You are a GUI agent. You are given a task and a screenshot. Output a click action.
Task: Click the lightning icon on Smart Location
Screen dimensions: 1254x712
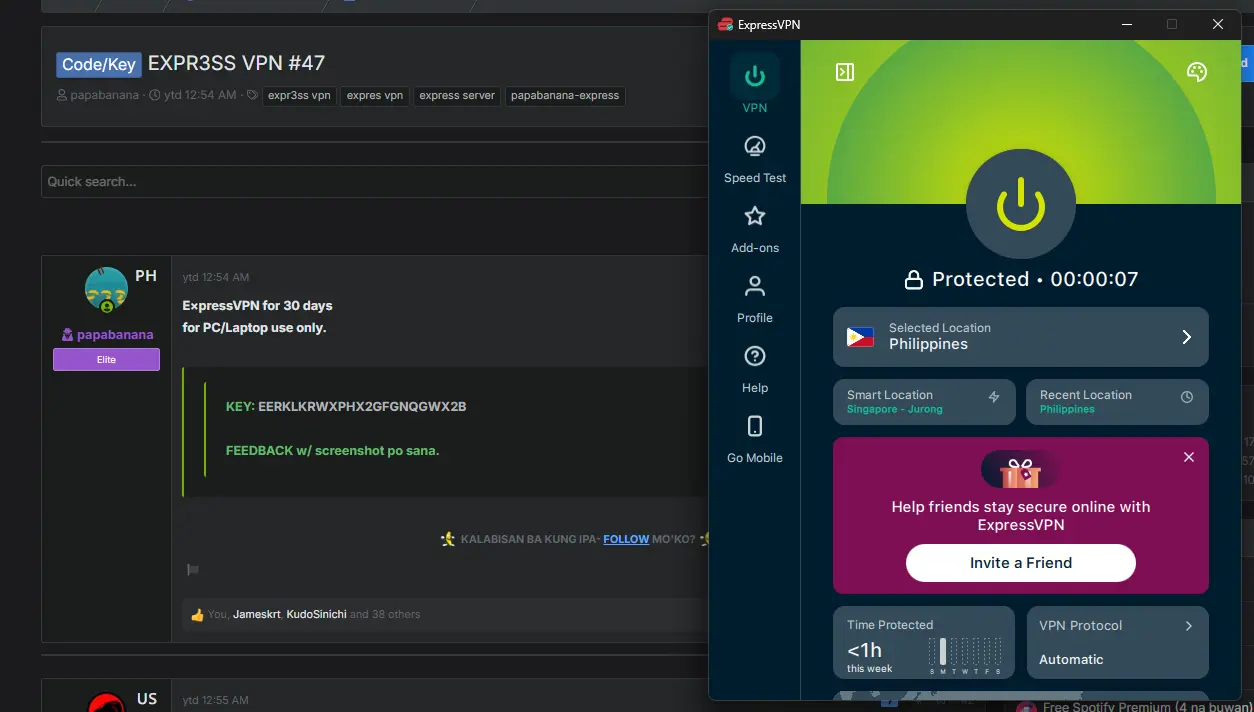[x=994, y=397]
